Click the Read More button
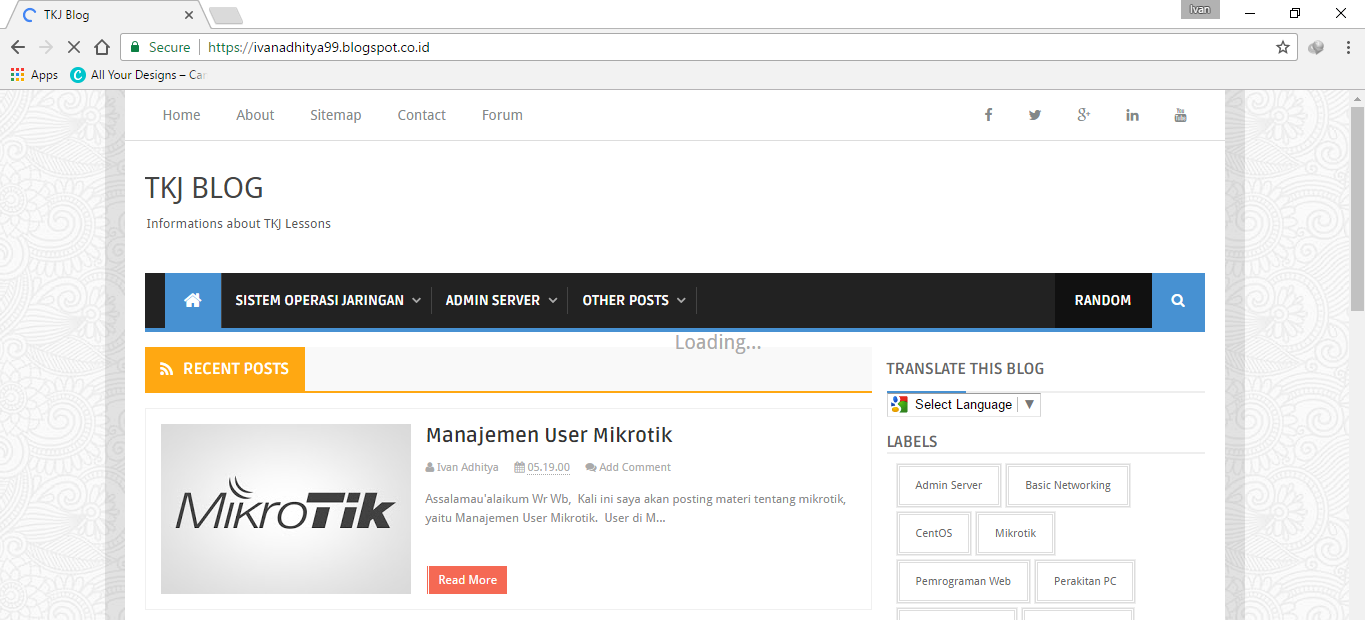 467,580
